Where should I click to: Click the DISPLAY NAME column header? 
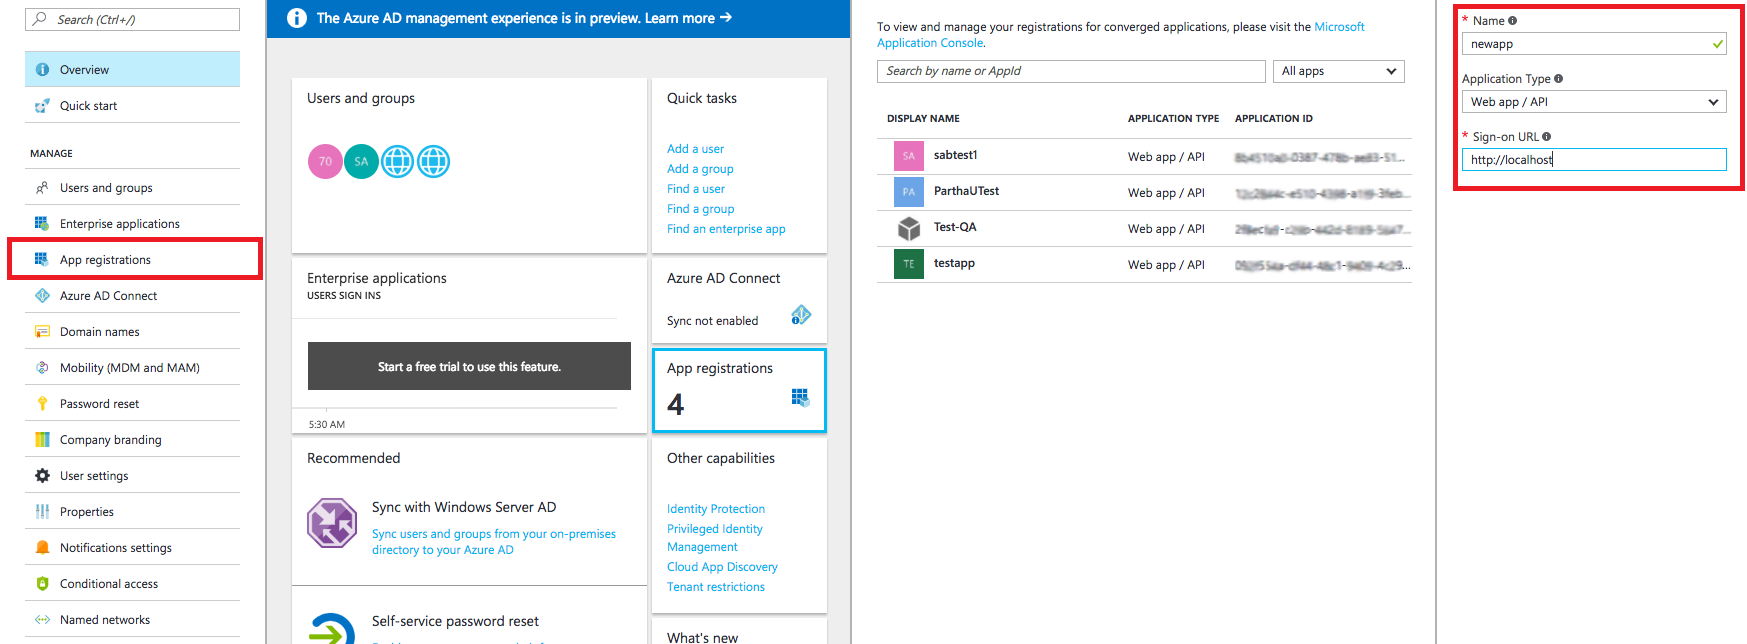point(923,118)
